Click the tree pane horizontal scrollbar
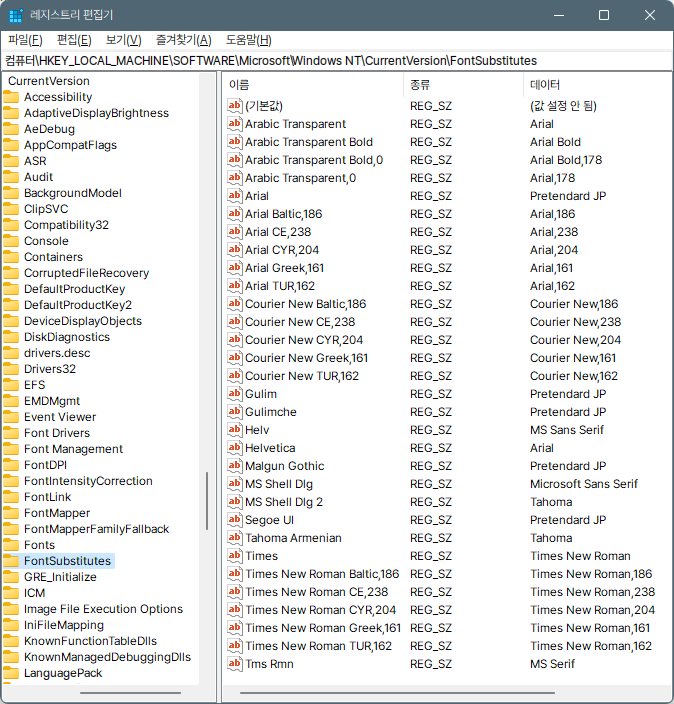674x704 pixels. point(130,693)
